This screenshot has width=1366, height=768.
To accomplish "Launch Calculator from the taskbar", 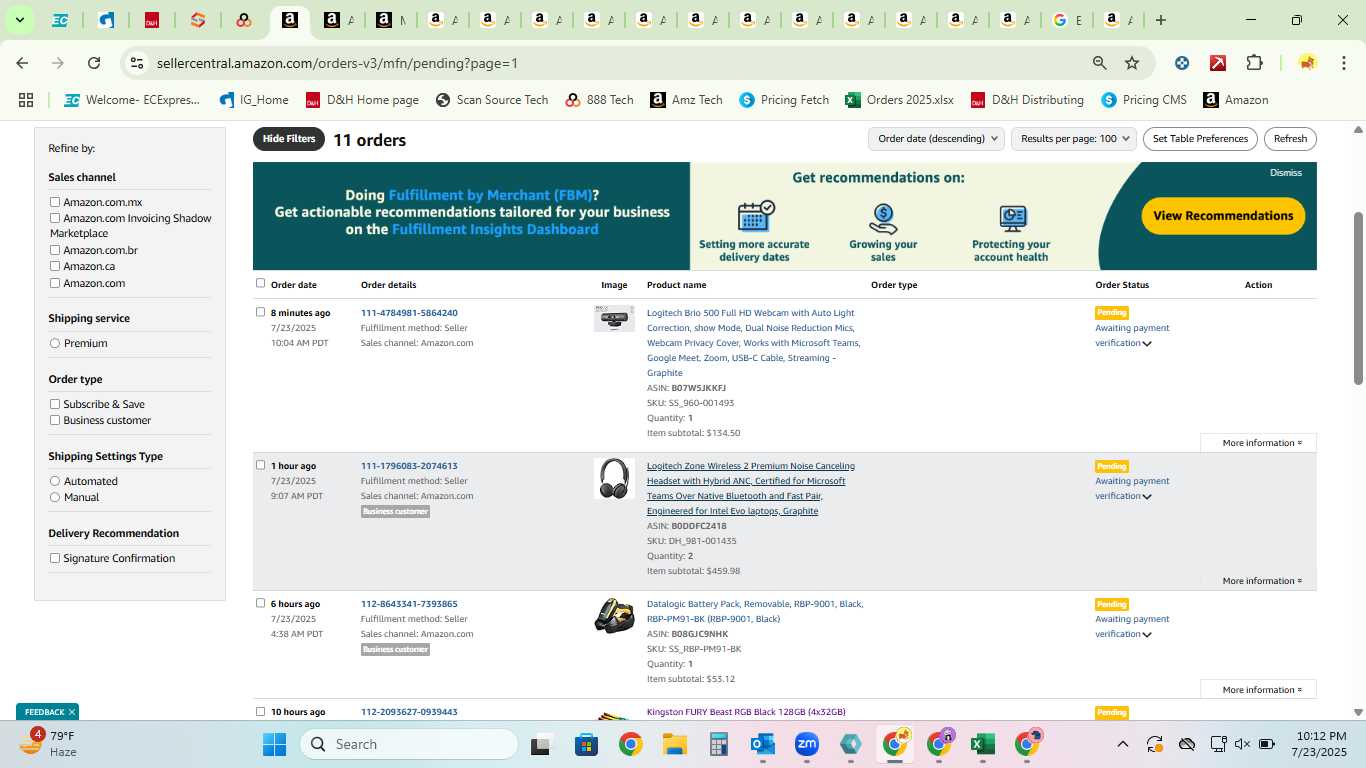I will tap(718, 744).
